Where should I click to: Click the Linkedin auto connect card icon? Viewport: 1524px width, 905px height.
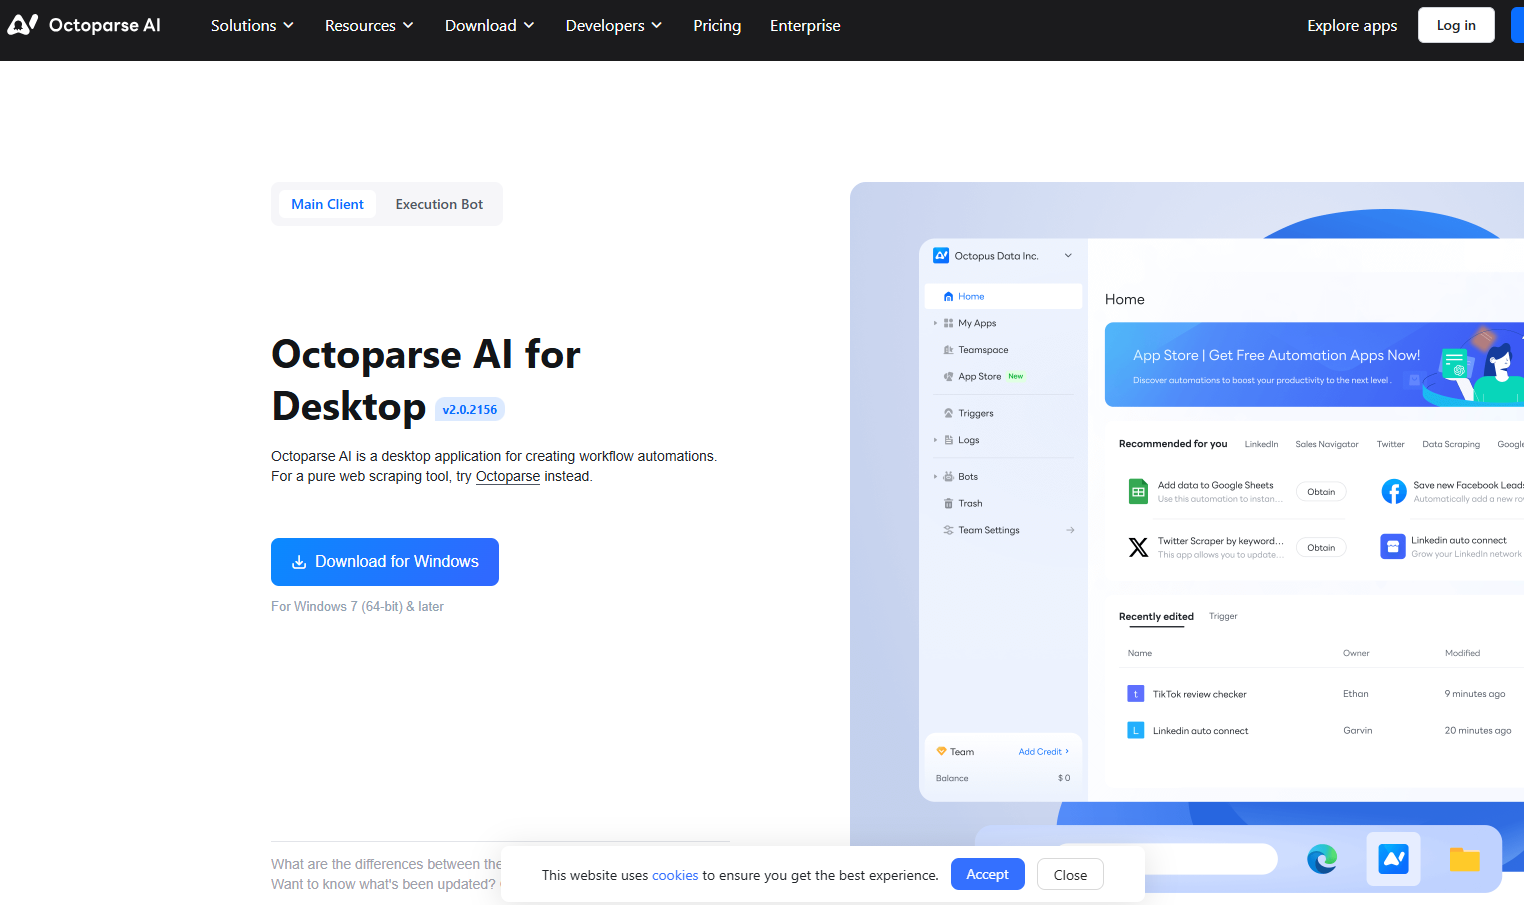point(1393,546)
